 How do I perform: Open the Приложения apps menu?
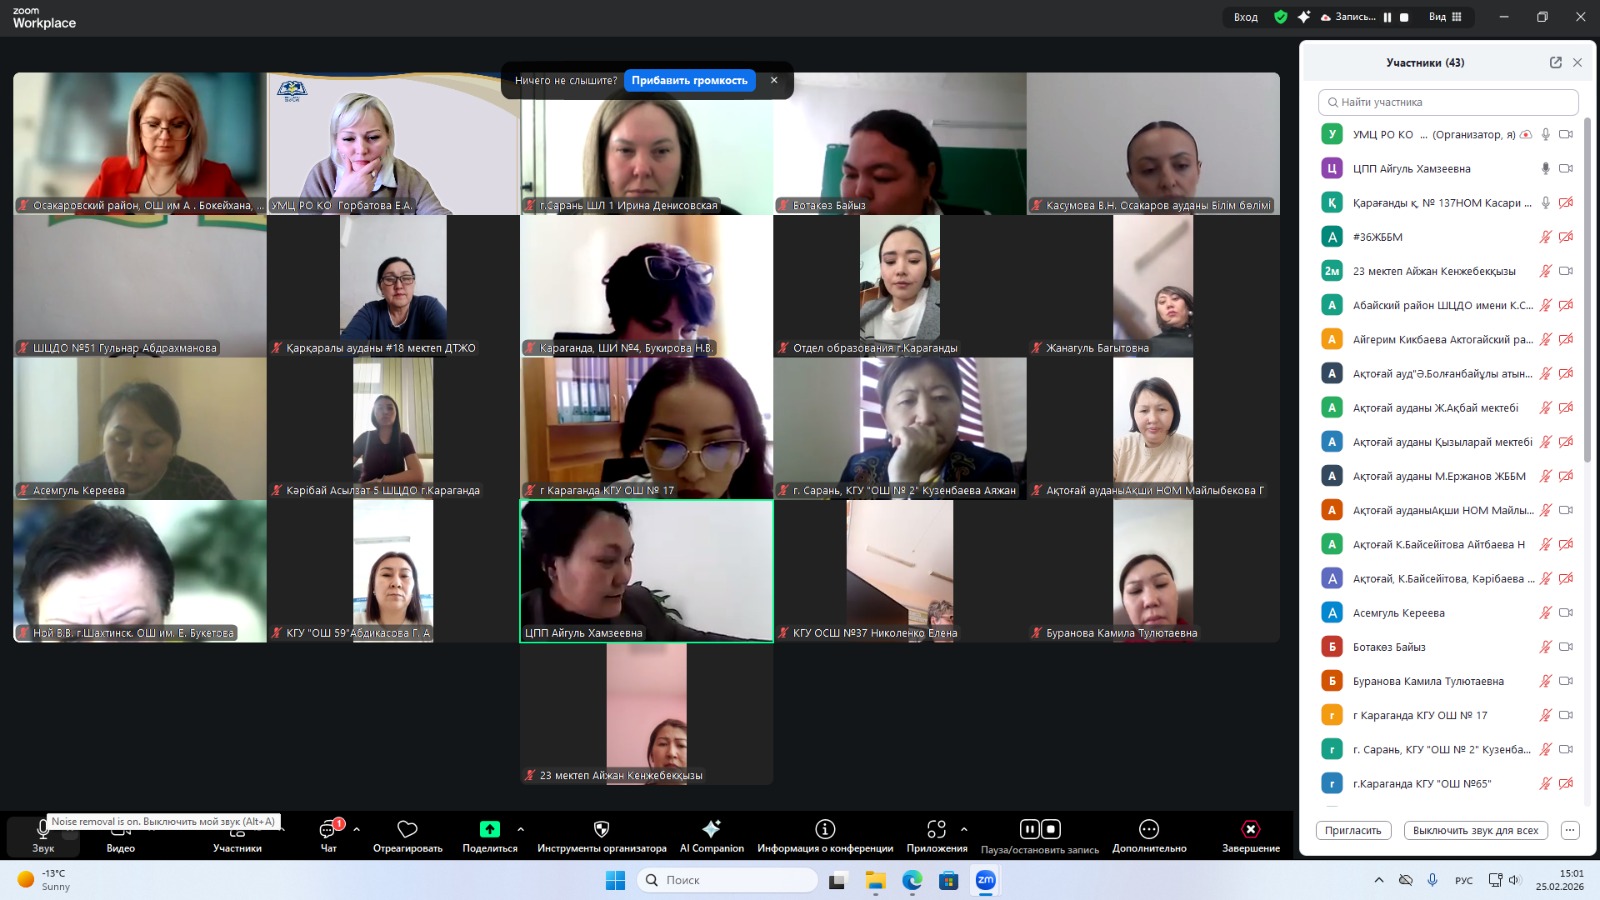coord(936,829)
